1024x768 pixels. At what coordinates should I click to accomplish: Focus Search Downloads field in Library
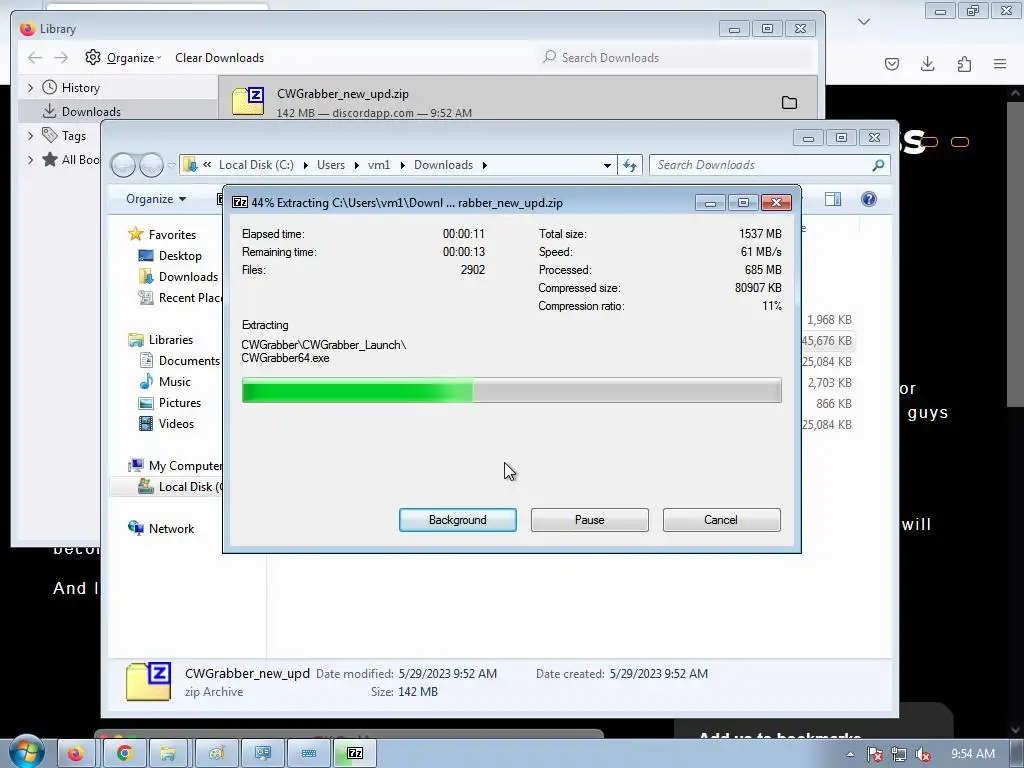tap(676, 57)
